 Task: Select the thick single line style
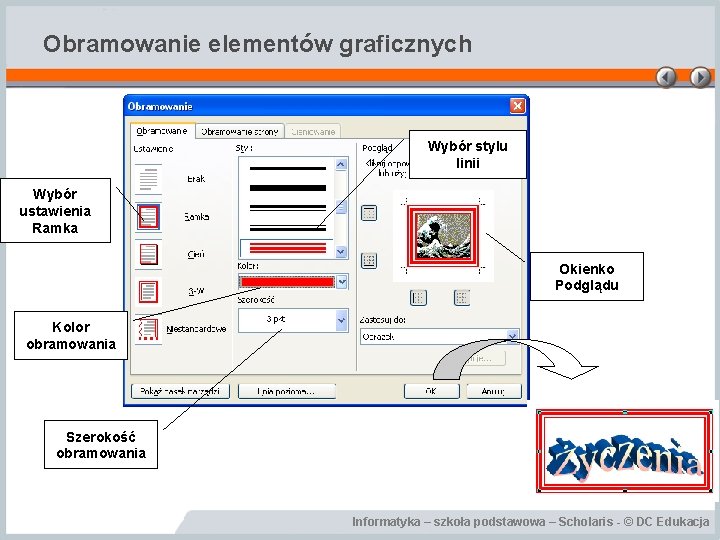(x=288, y=188)
